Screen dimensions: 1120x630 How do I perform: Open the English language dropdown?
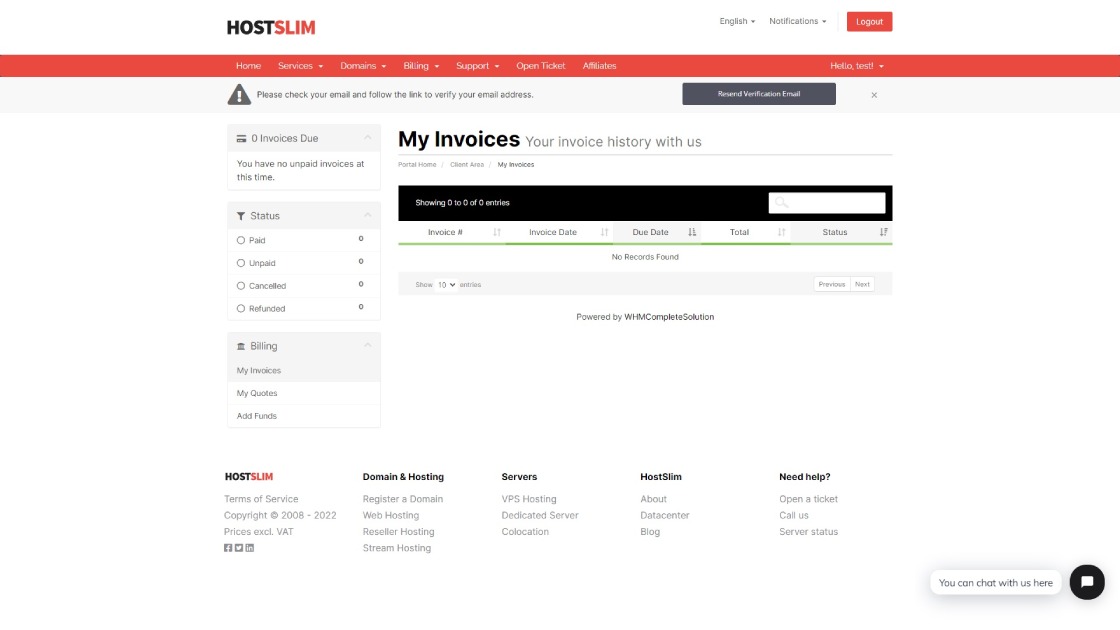[x=736, y=21]
